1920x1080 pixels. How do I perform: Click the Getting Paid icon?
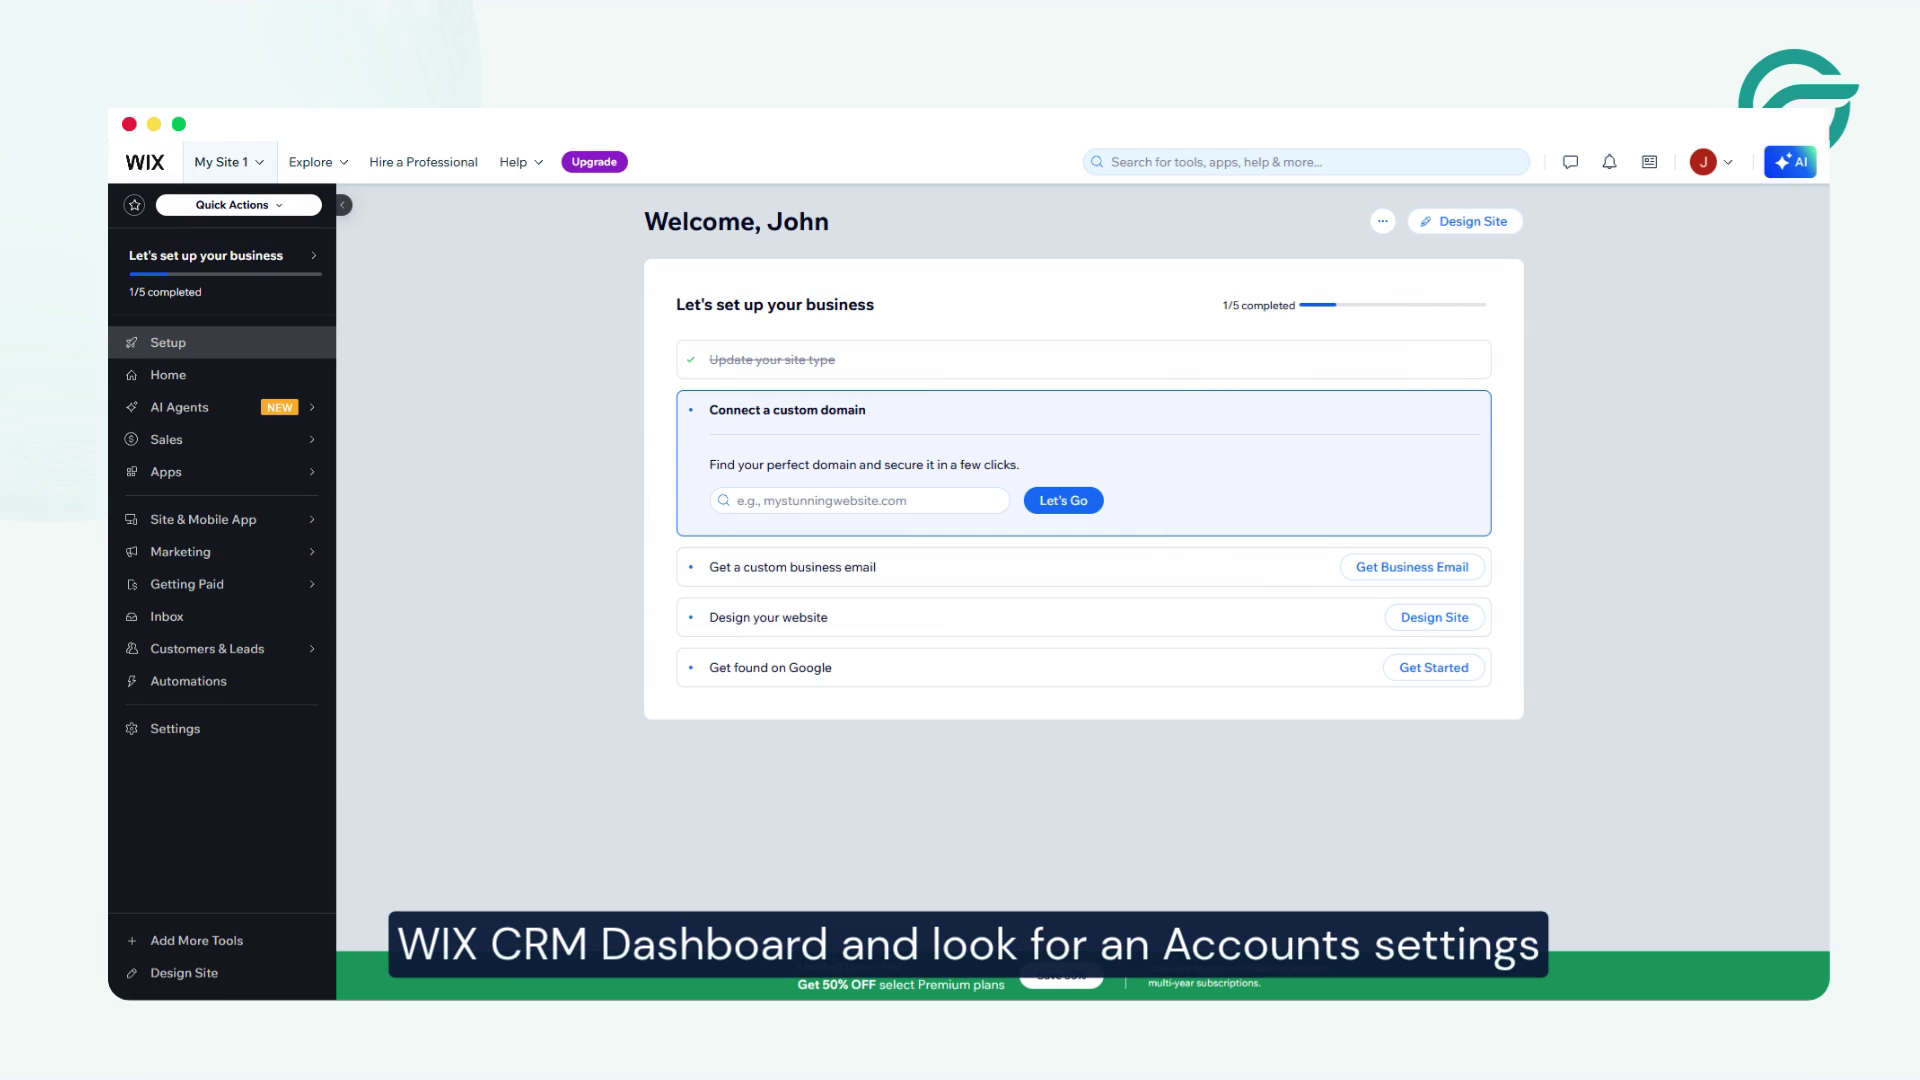pos(131,584)
